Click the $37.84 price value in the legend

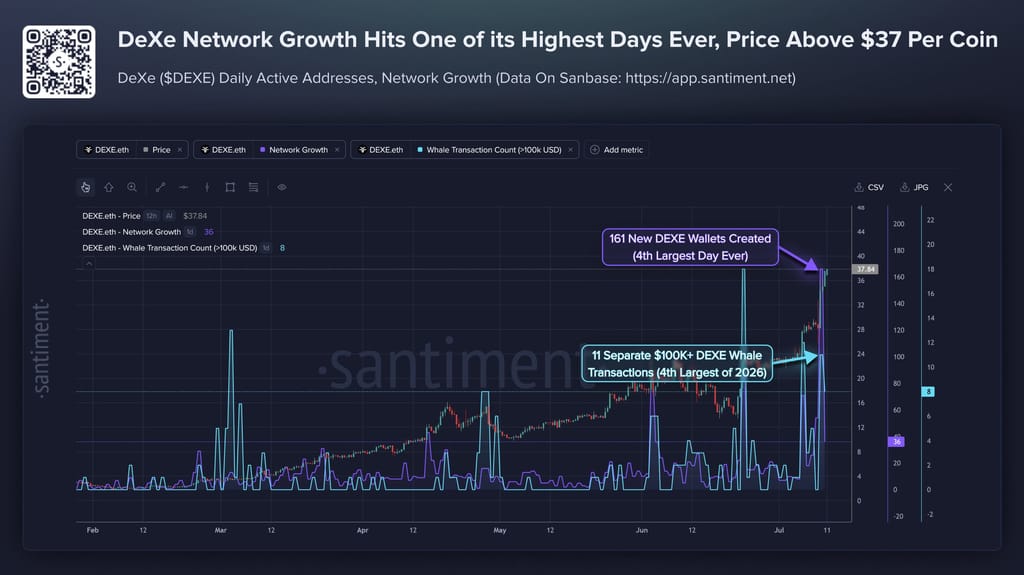[x=195, y=216]
